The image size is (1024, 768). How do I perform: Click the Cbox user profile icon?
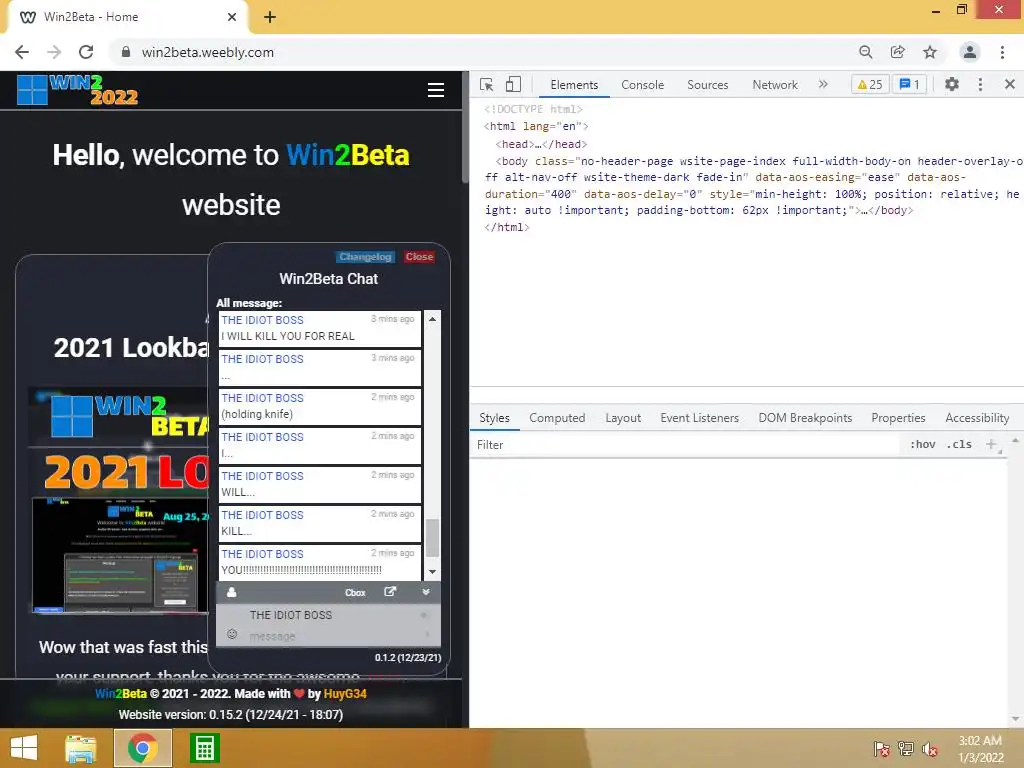[231, 592]
